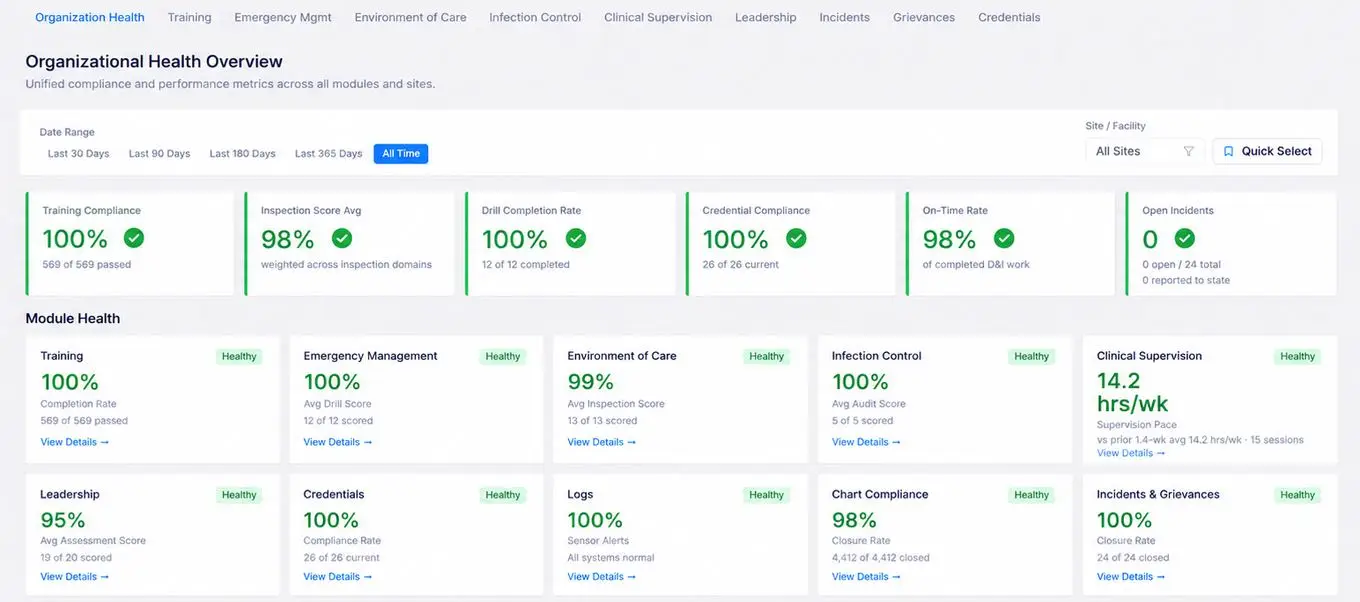Open View Details for Chart Compliance

click(866, 576)
